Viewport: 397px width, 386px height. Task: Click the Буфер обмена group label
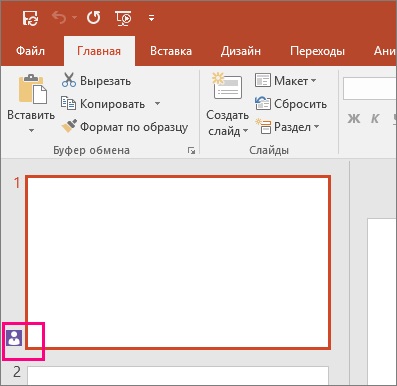[x=91, y=150]
